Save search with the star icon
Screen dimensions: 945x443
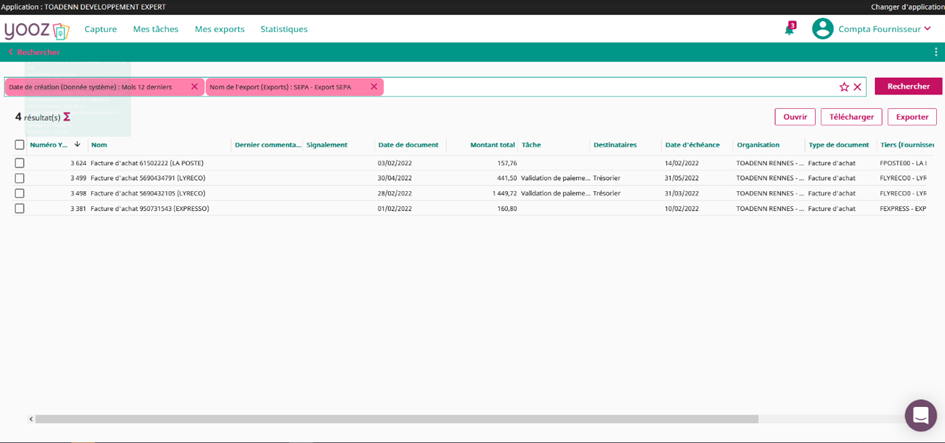pyautogui.click(x=844, y=87)
